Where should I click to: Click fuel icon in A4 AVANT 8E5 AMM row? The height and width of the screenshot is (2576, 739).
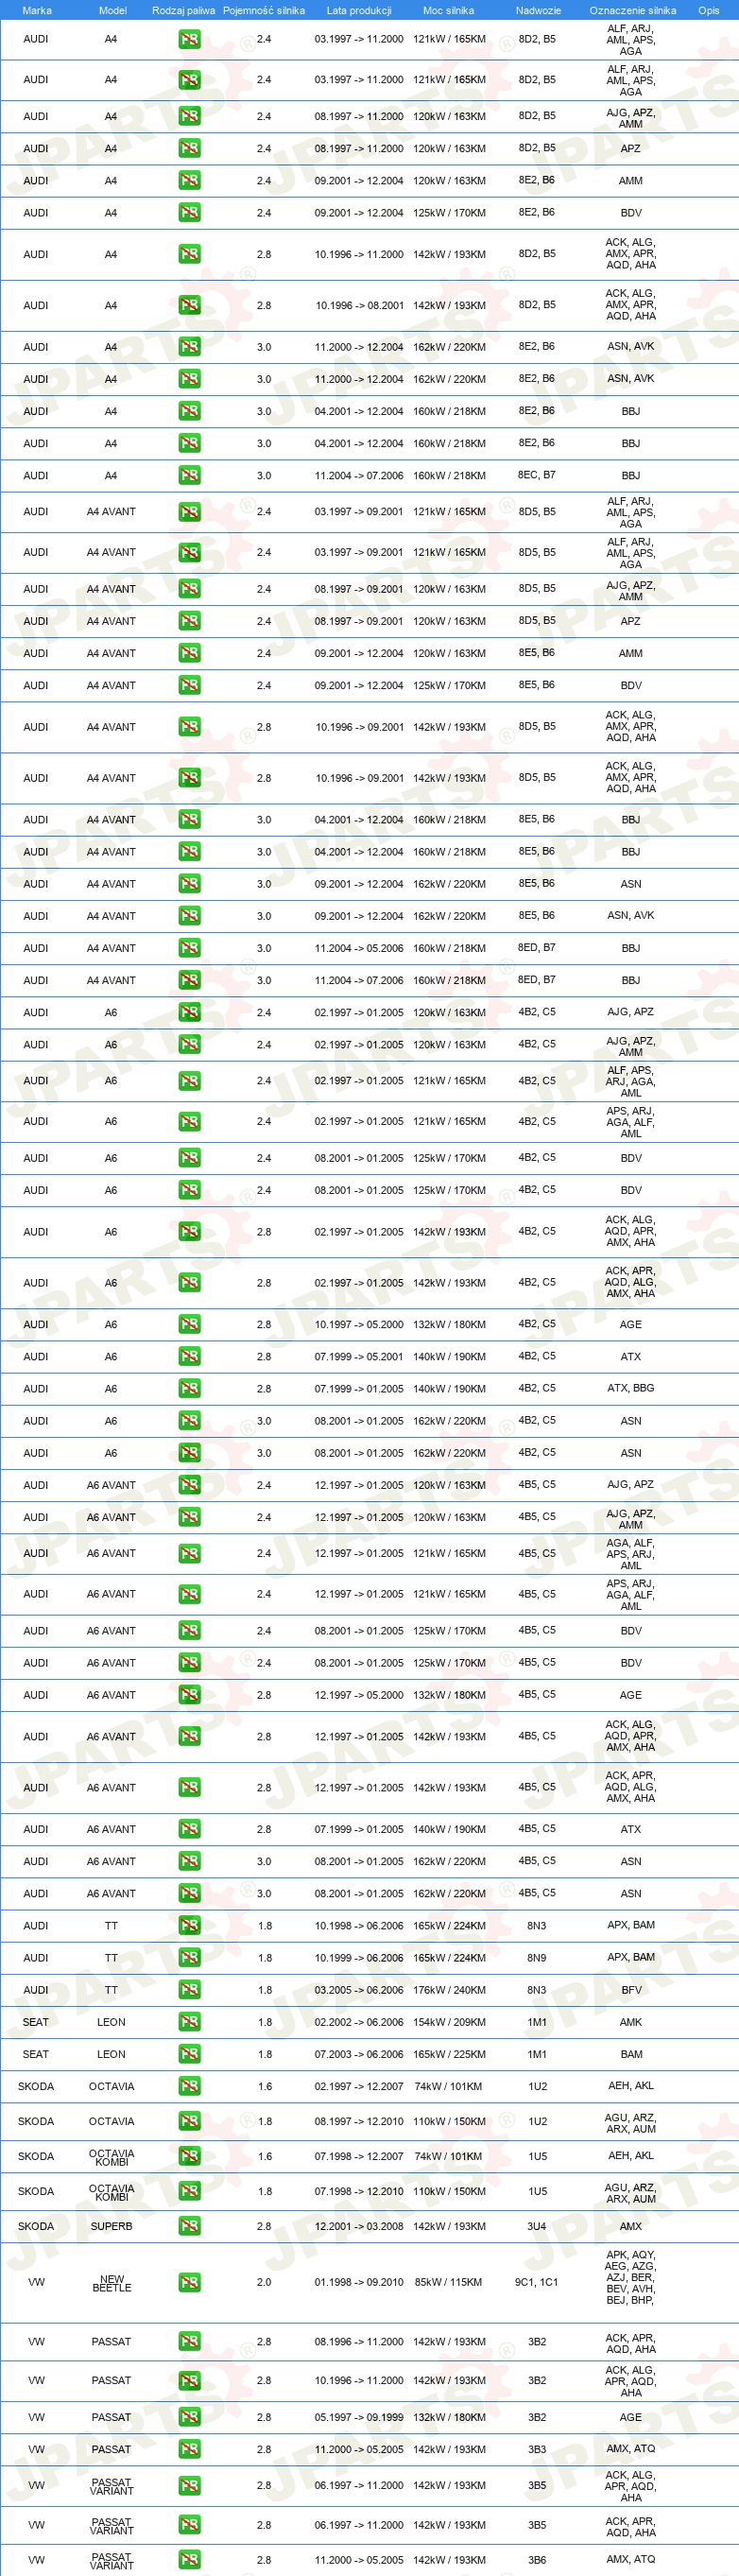click(189, 653)
